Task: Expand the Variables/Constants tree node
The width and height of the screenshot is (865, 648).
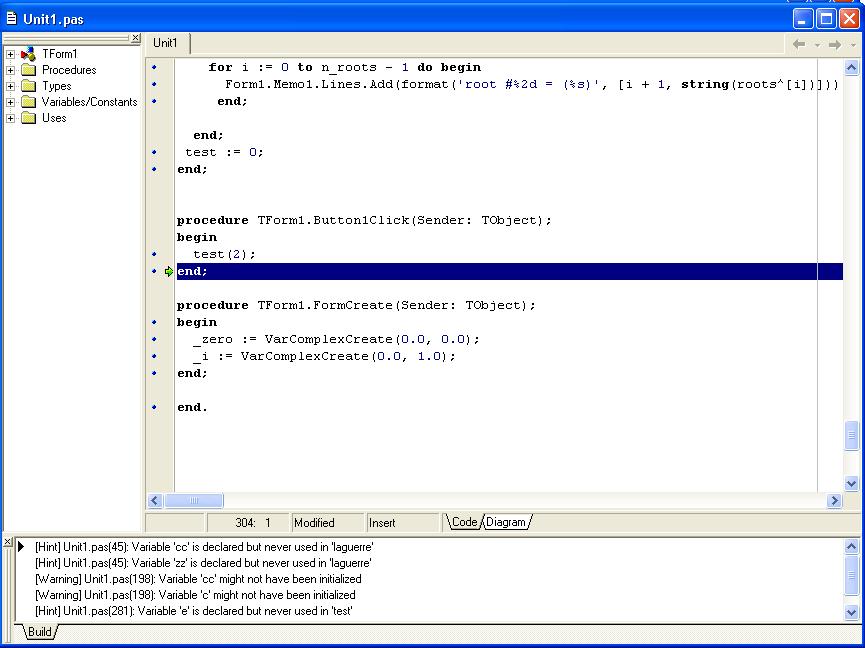Action: click(11, 102)
